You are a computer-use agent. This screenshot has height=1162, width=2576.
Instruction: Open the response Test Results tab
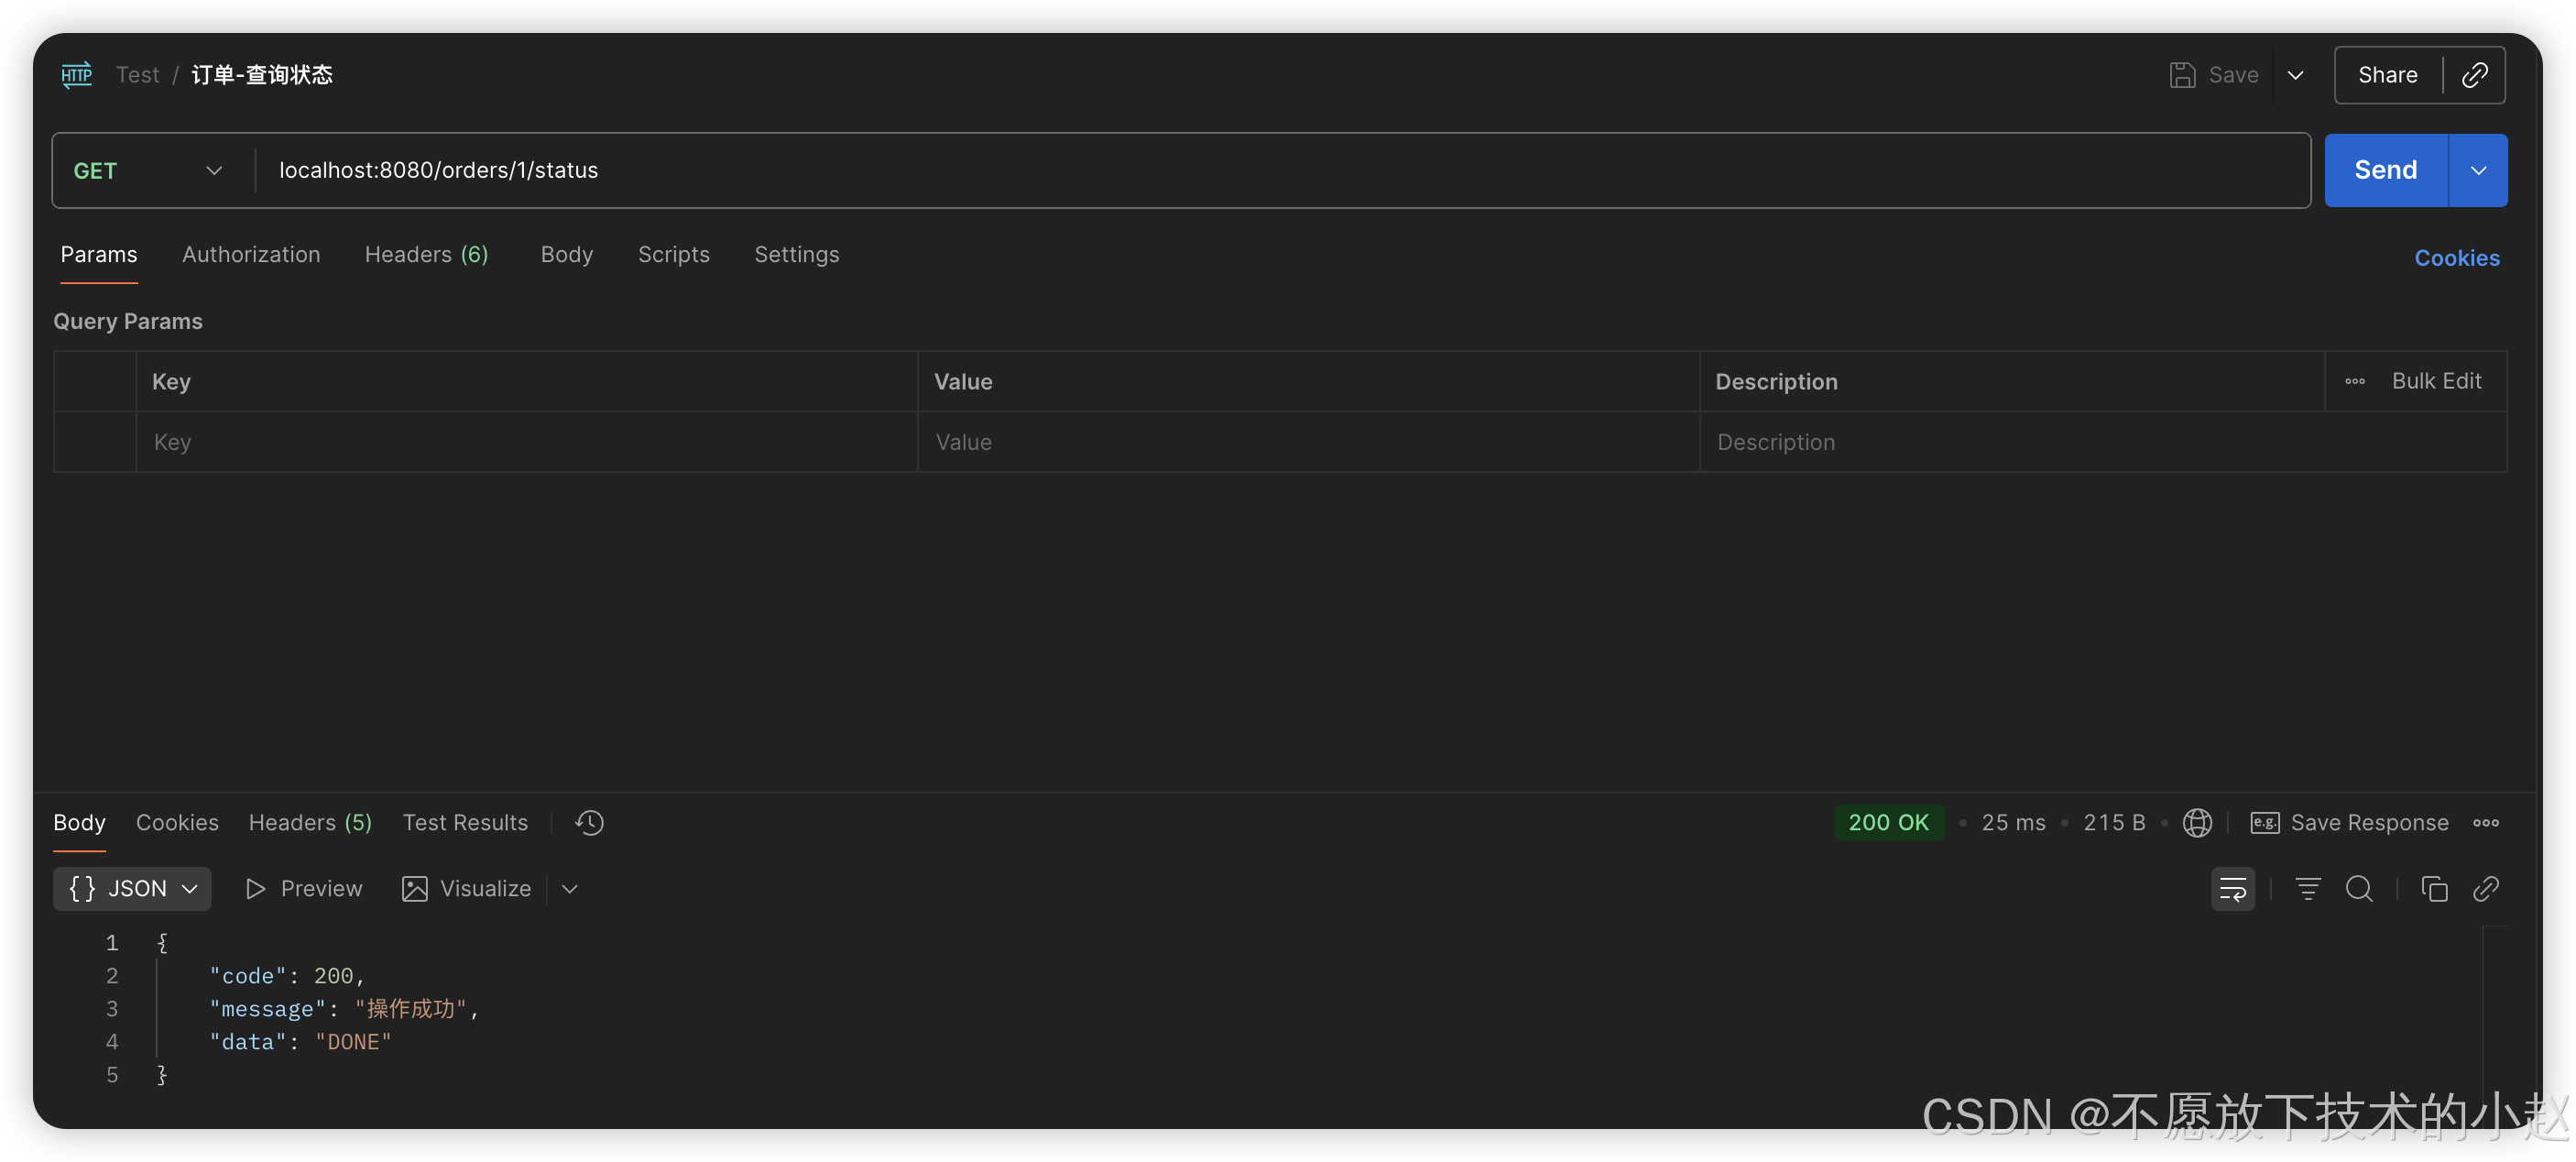[465, 822]
